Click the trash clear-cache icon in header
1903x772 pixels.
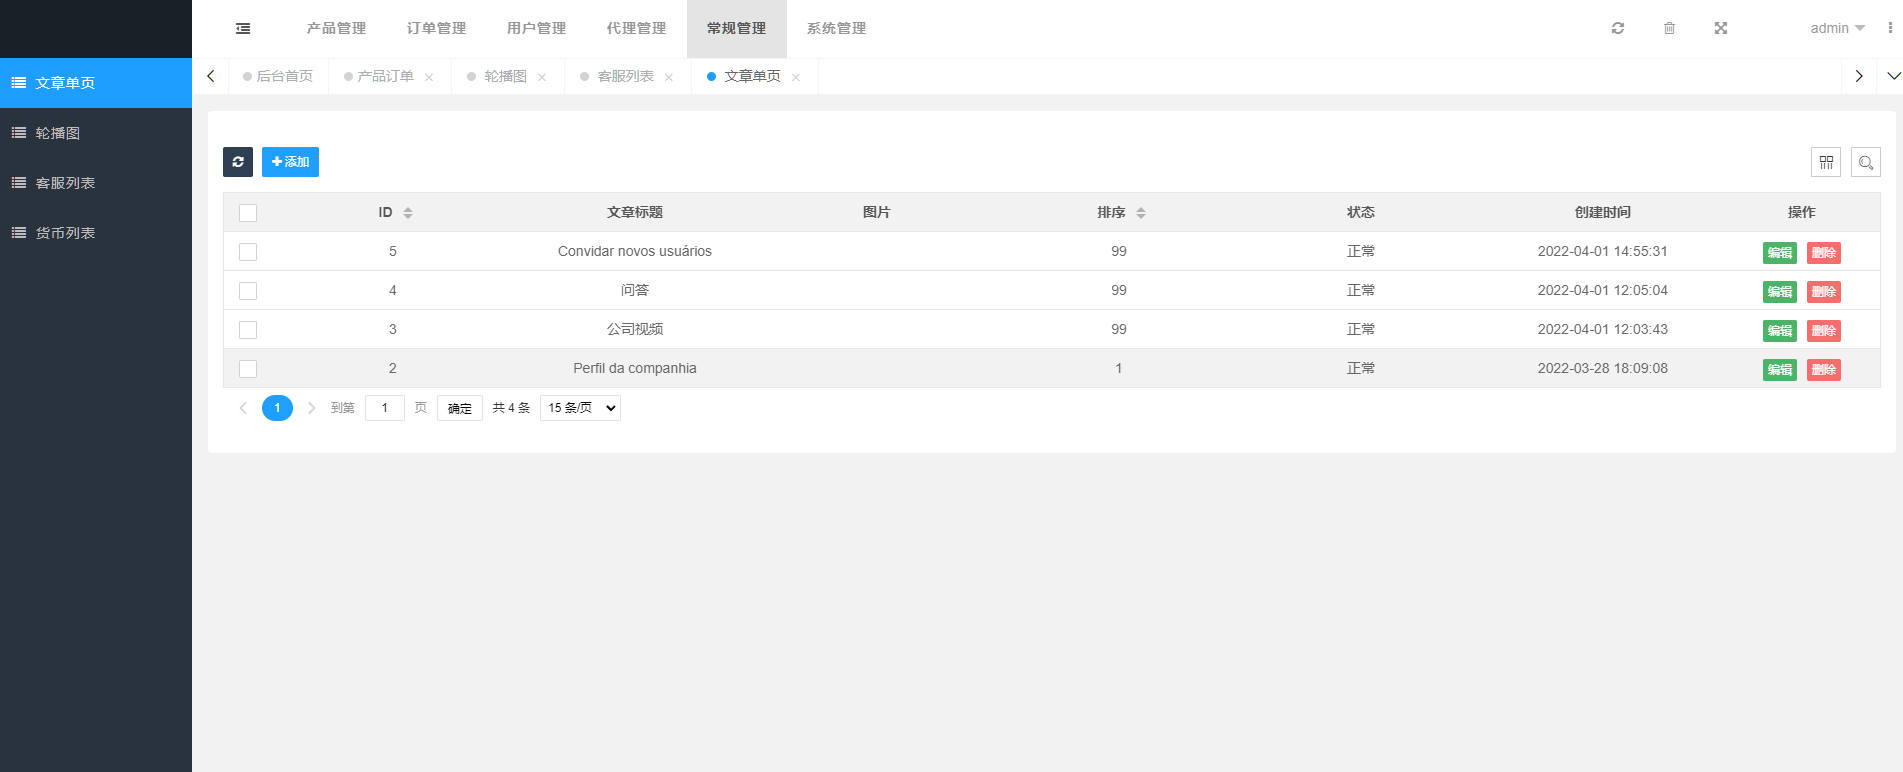point(1669,28)
